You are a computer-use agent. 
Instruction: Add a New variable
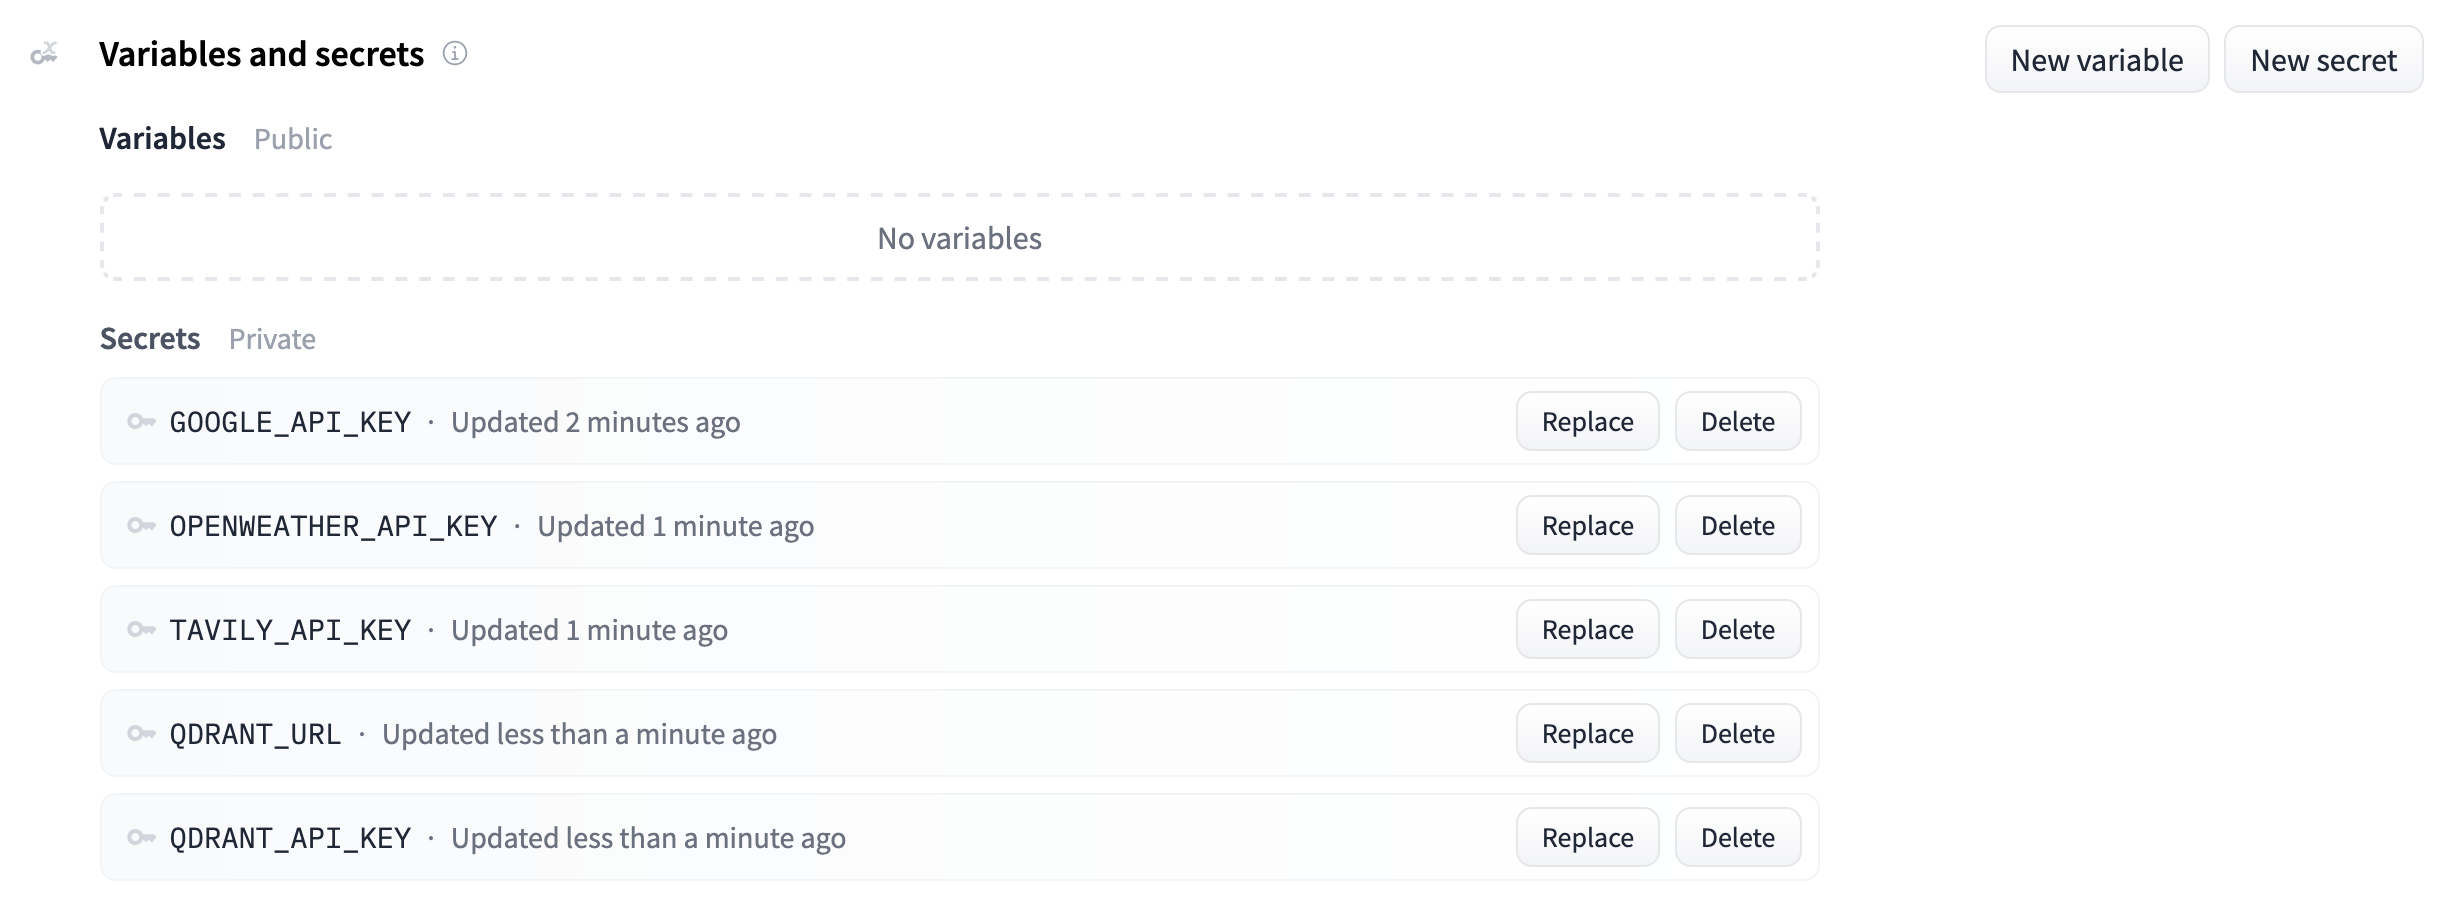coord(2097,60)
